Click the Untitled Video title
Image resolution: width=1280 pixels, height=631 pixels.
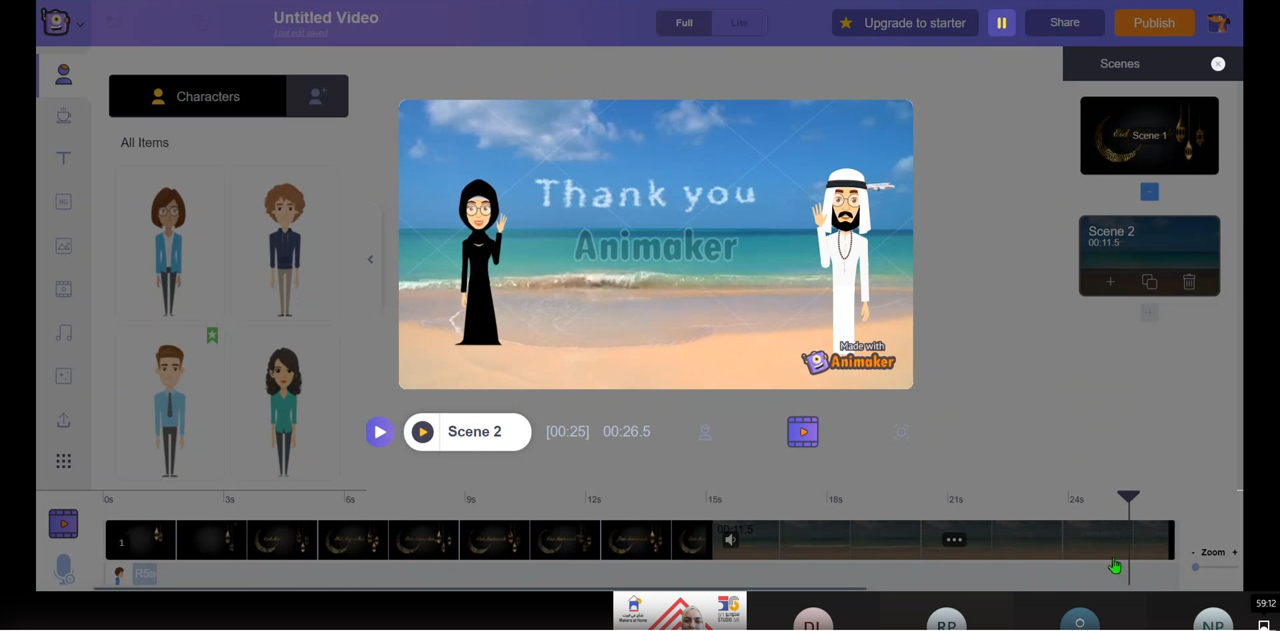tap(326, 18)
